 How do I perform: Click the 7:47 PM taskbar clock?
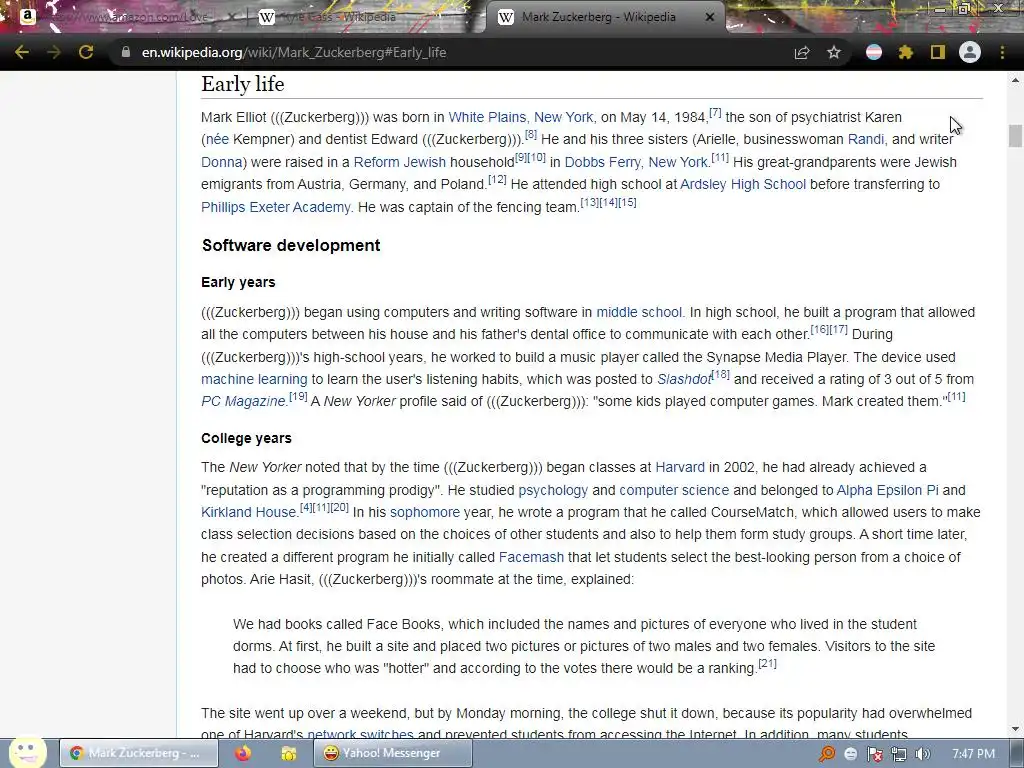click(x=973, y=754)
